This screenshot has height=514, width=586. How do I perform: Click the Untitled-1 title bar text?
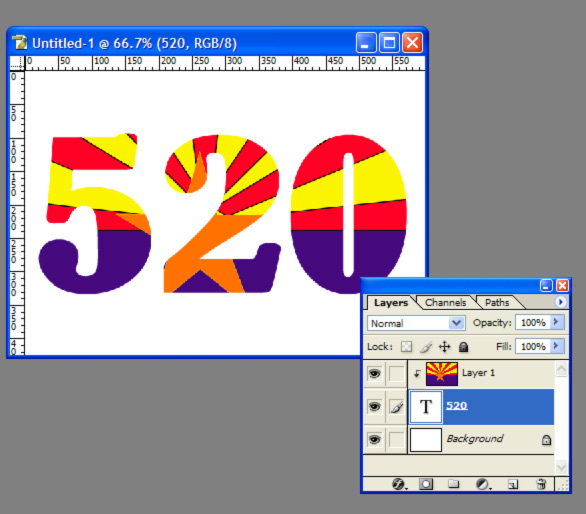135,43
